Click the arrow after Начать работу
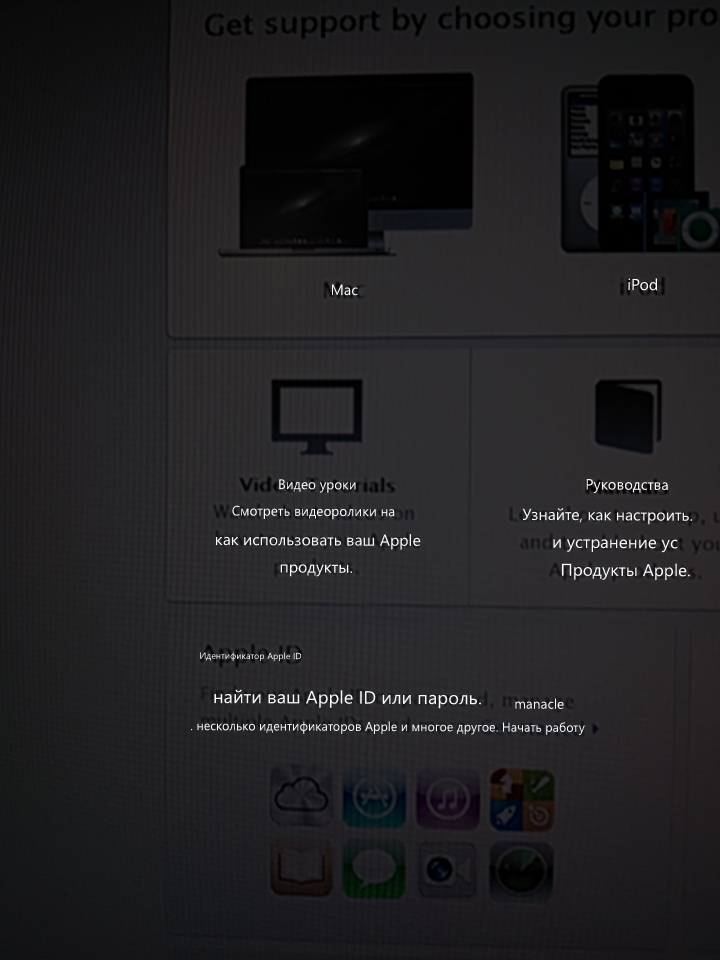The image size is (720, 960). click(x=596, y=729)
